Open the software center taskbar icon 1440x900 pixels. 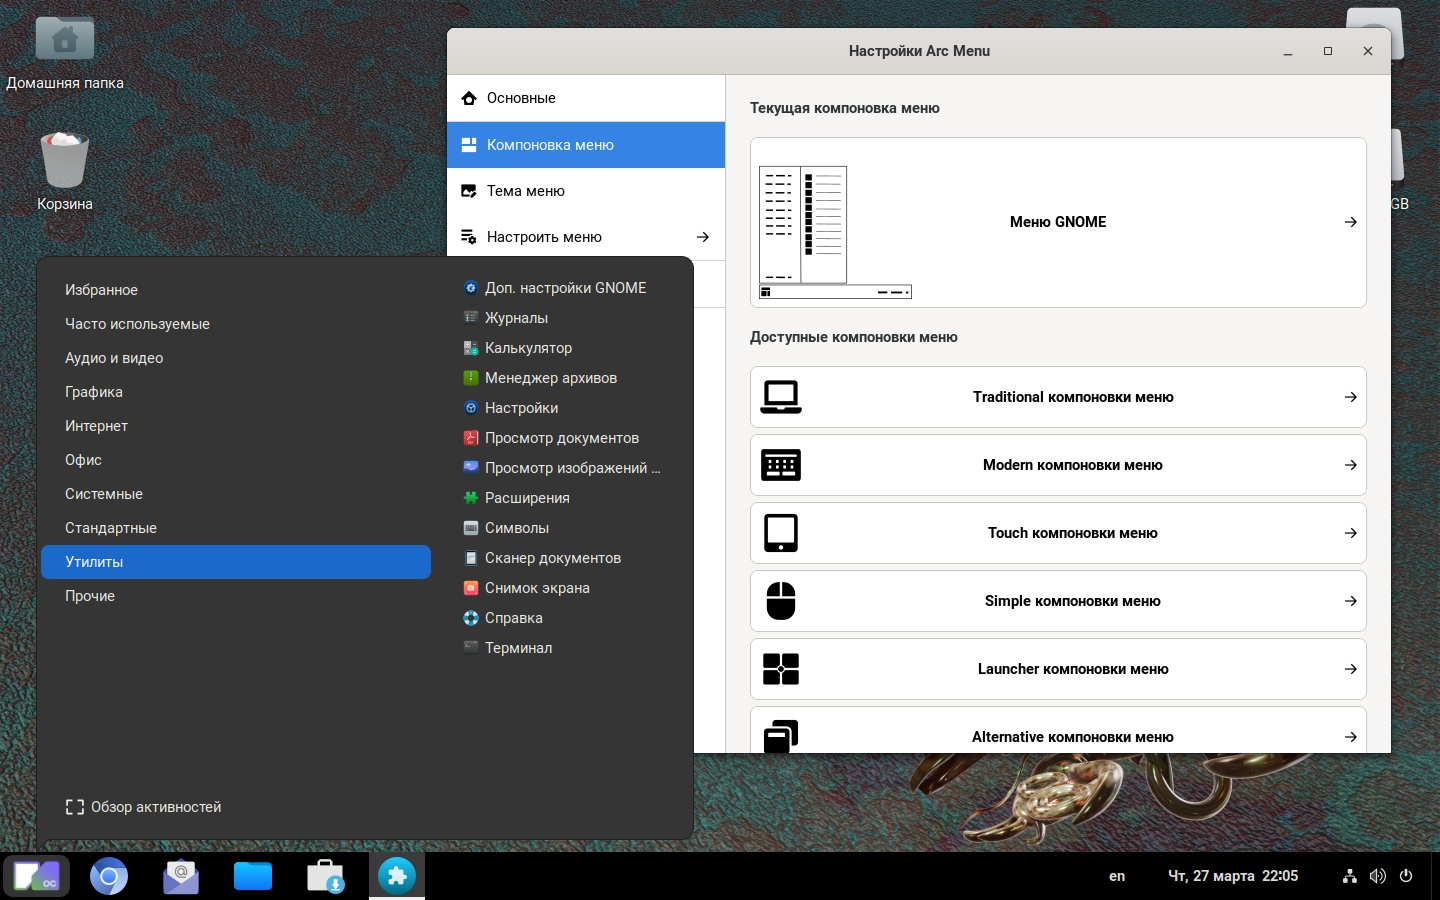tap(325, 877)
